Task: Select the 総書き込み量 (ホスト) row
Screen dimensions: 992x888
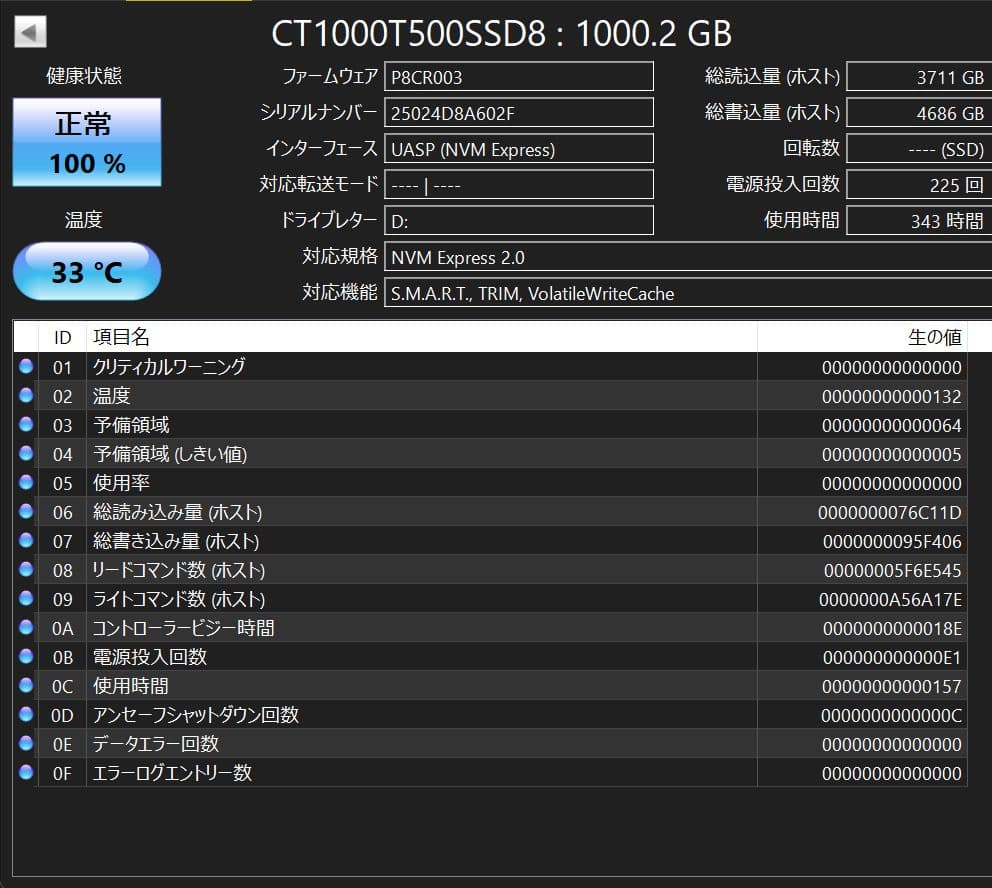Action: pos(400,541)
